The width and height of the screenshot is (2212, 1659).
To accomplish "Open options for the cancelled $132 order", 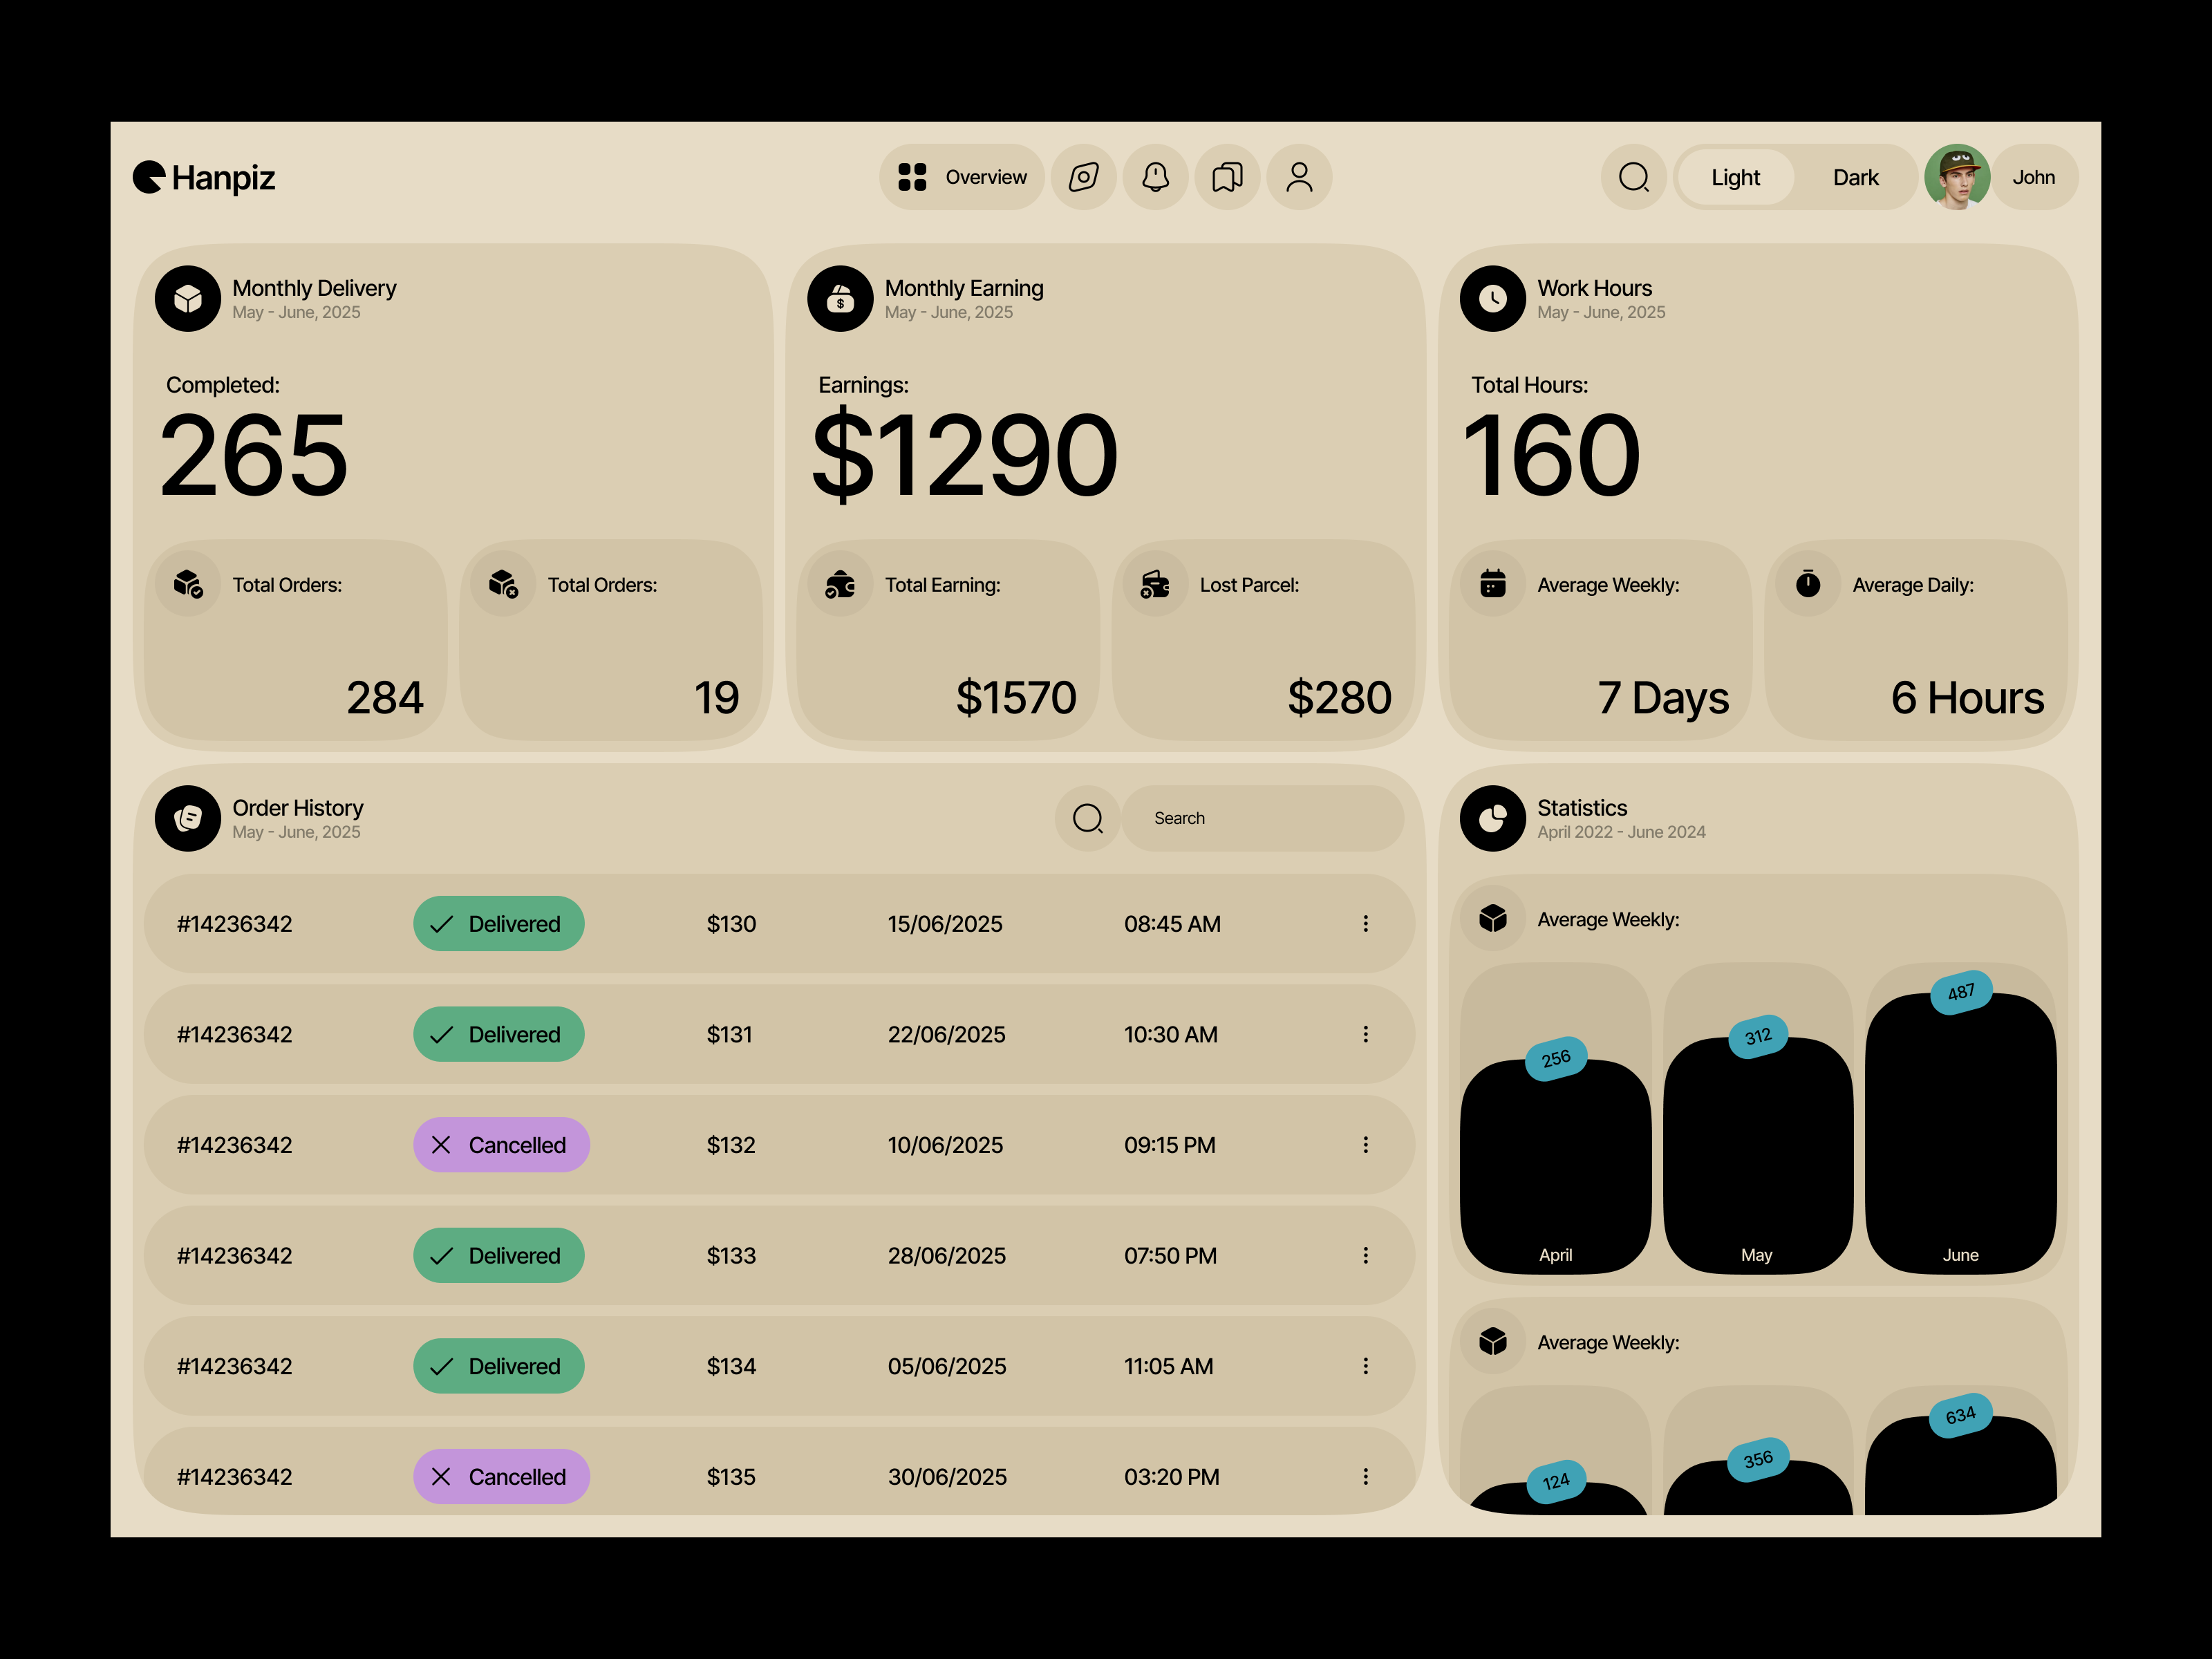I will [x=1366, y=1145].
